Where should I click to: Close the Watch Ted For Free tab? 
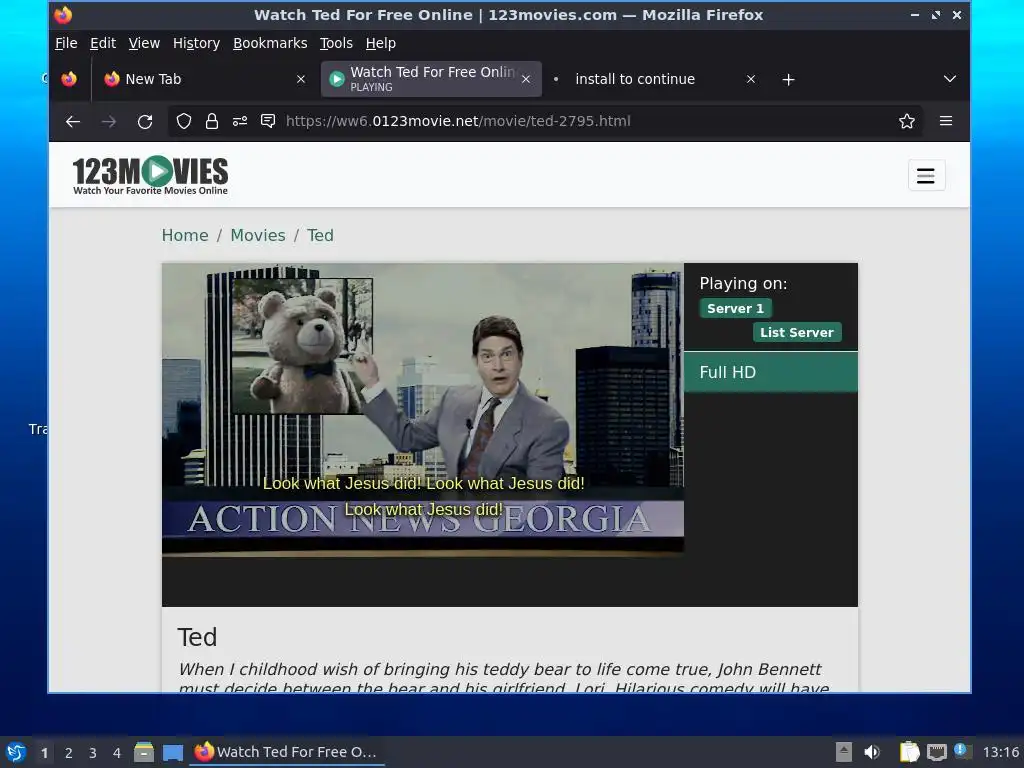coord(526,79)
